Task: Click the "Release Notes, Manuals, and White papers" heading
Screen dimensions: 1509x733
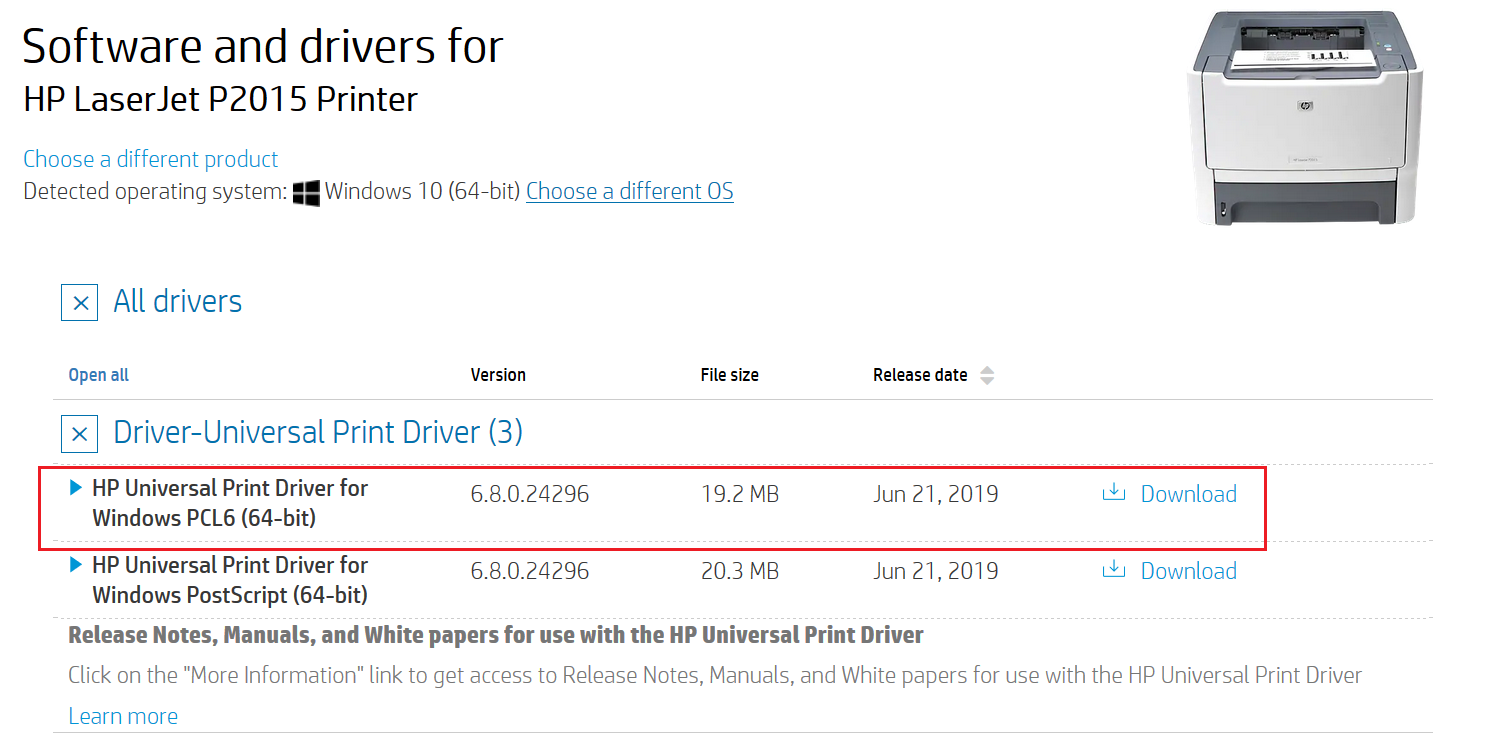Action: click(496, 635)
